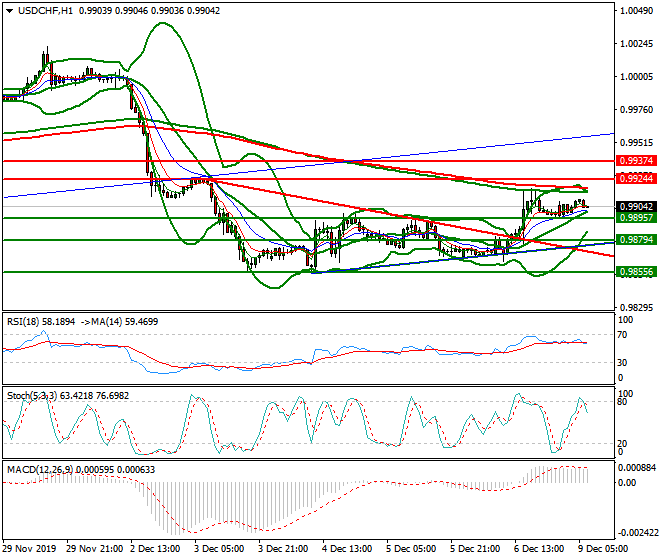The height and width of the screenshot is (560, 660).
Task: Select the 9 Dec 05:00 time axis label
Action: point(603,549)
